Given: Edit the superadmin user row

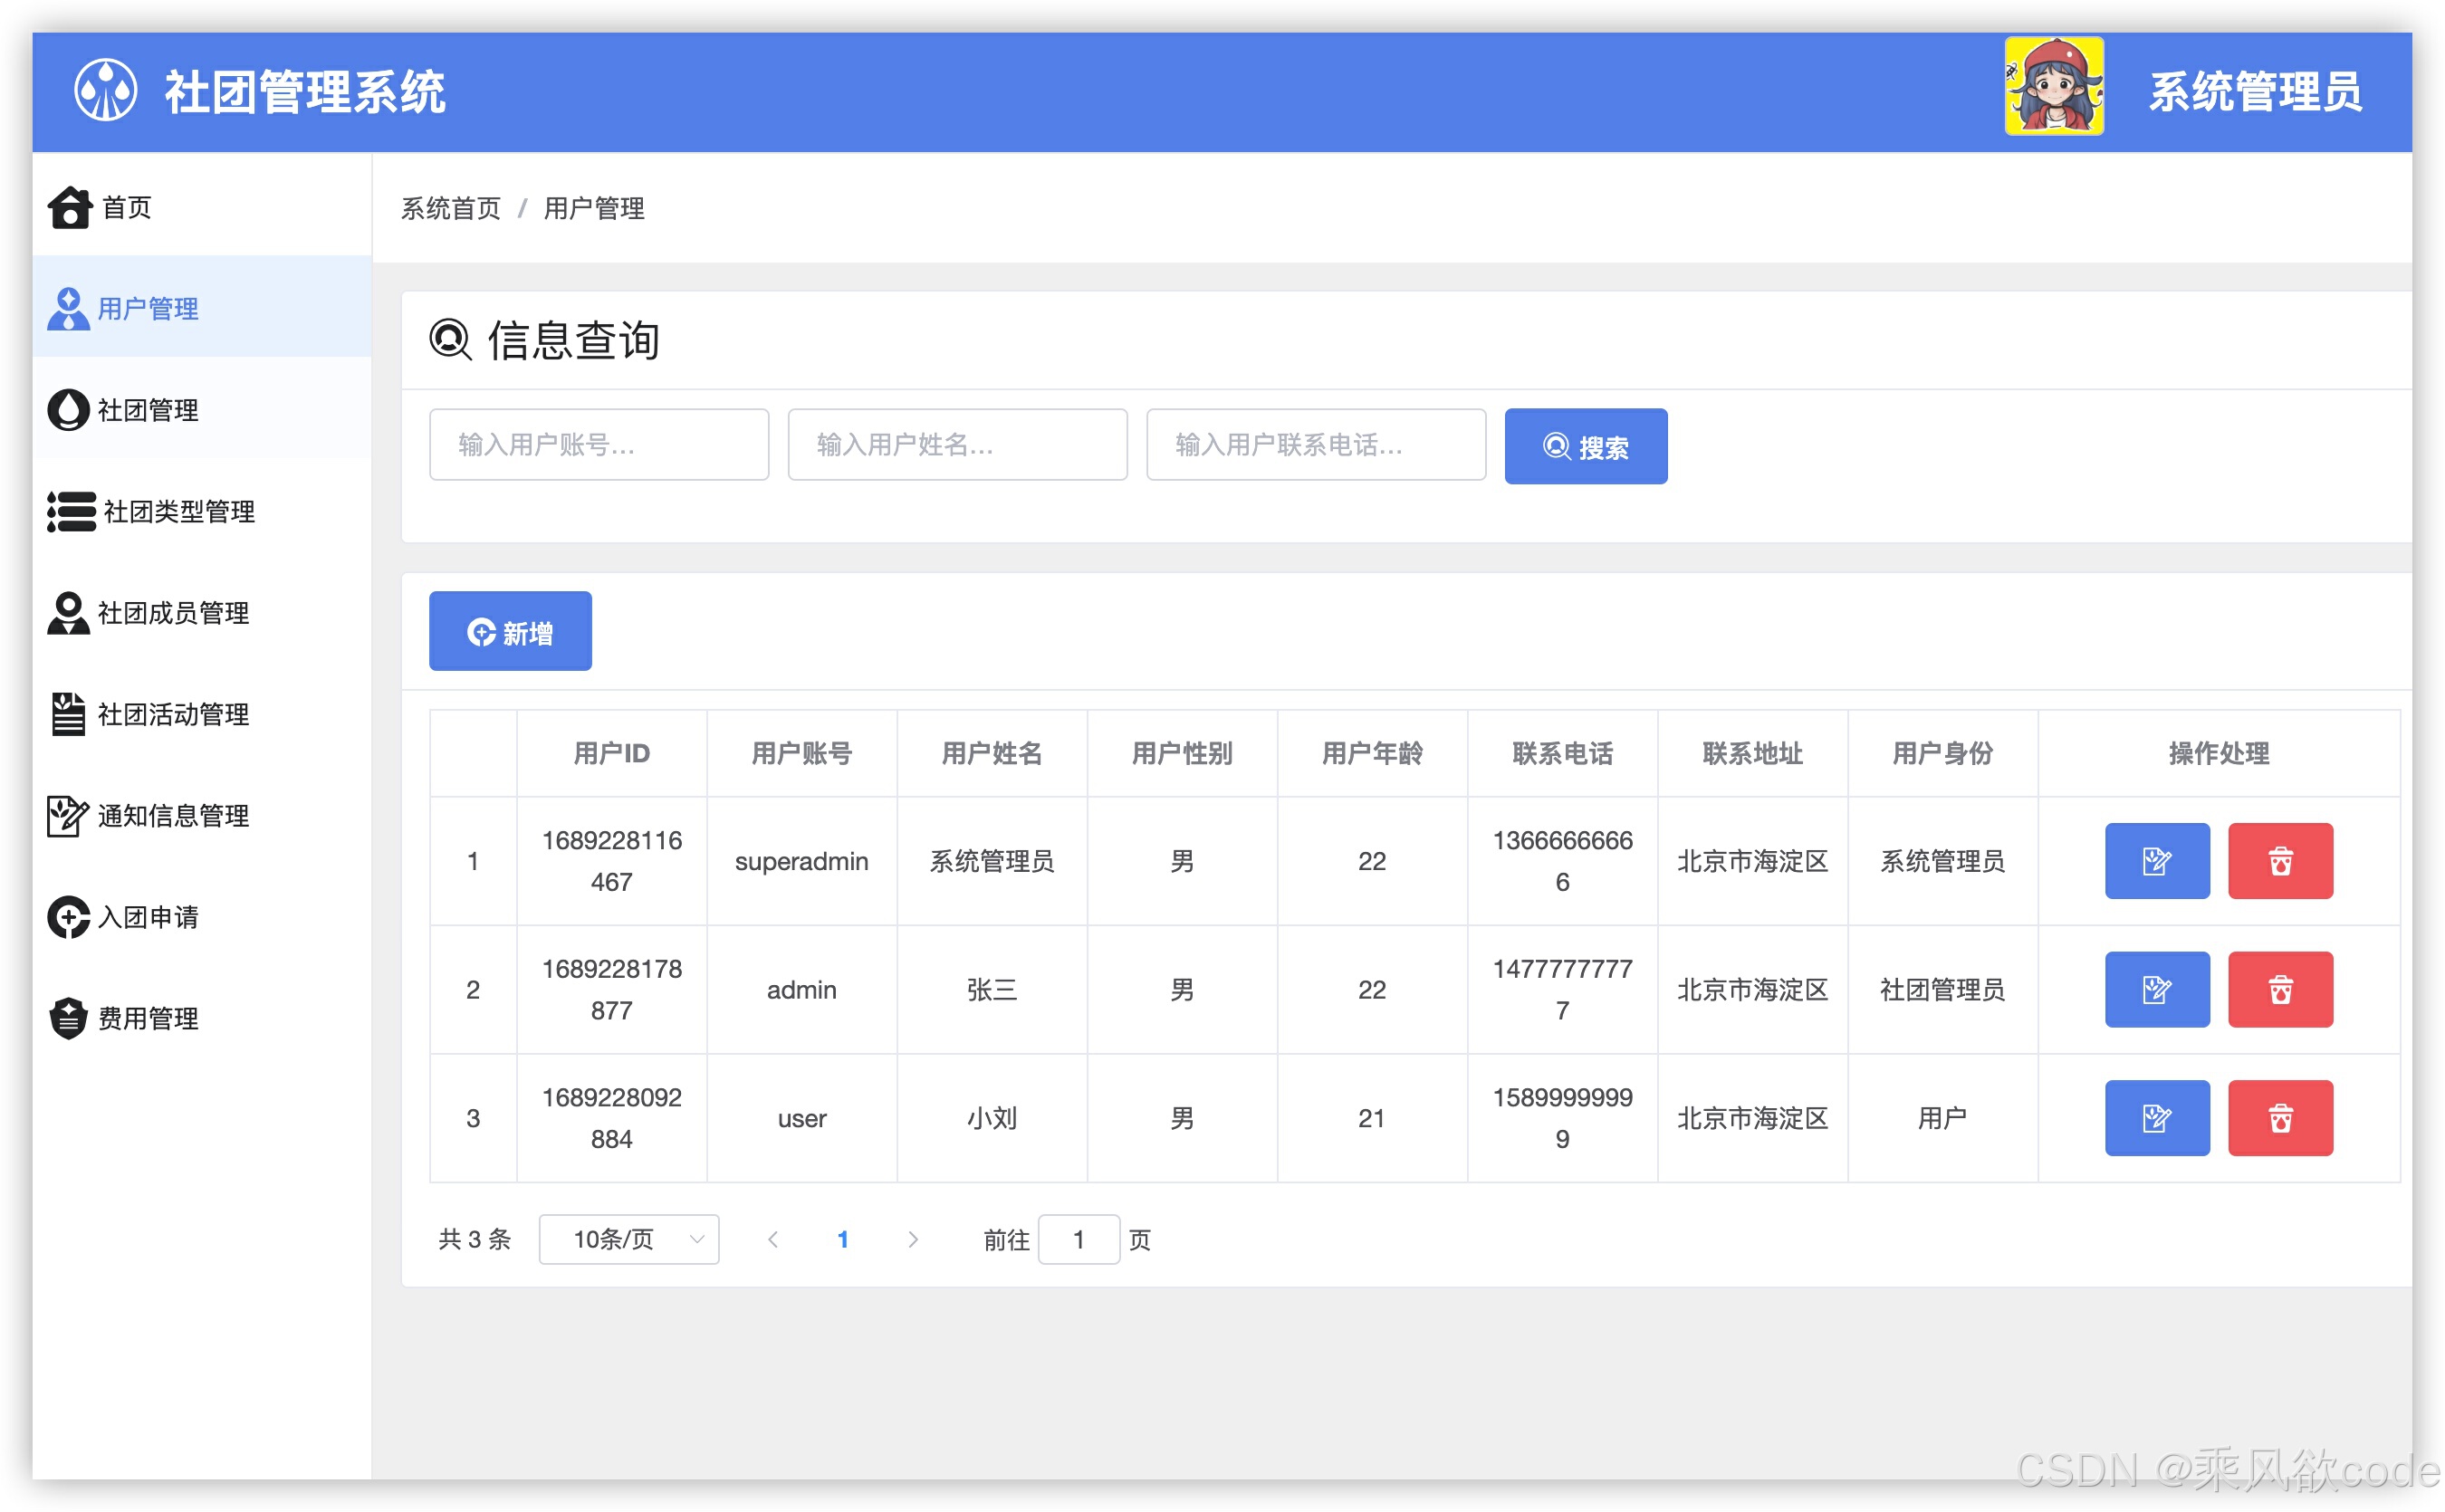Looking at the screenshot, I should (x=2157, y=861).
